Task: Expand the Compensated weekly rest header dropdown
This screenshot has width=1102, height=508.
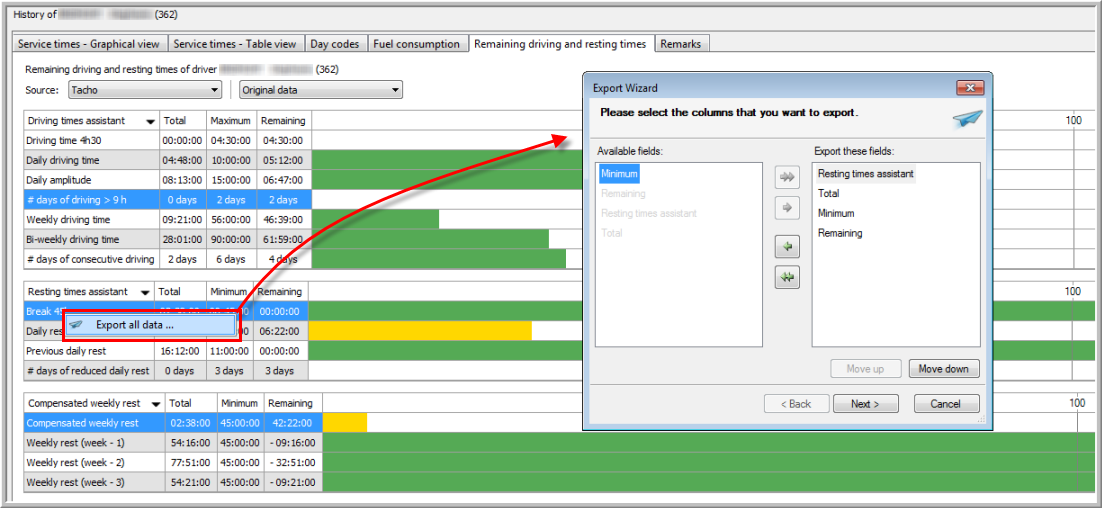Action: [157, 404]
